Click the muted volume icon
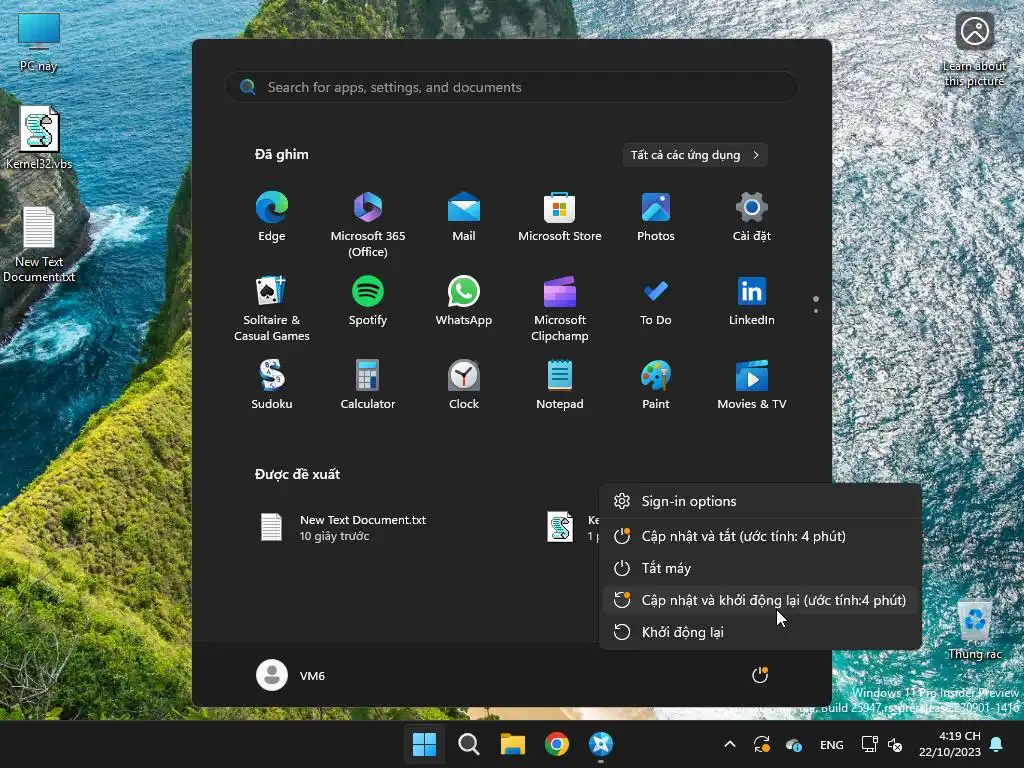 (x=895, y=744)
